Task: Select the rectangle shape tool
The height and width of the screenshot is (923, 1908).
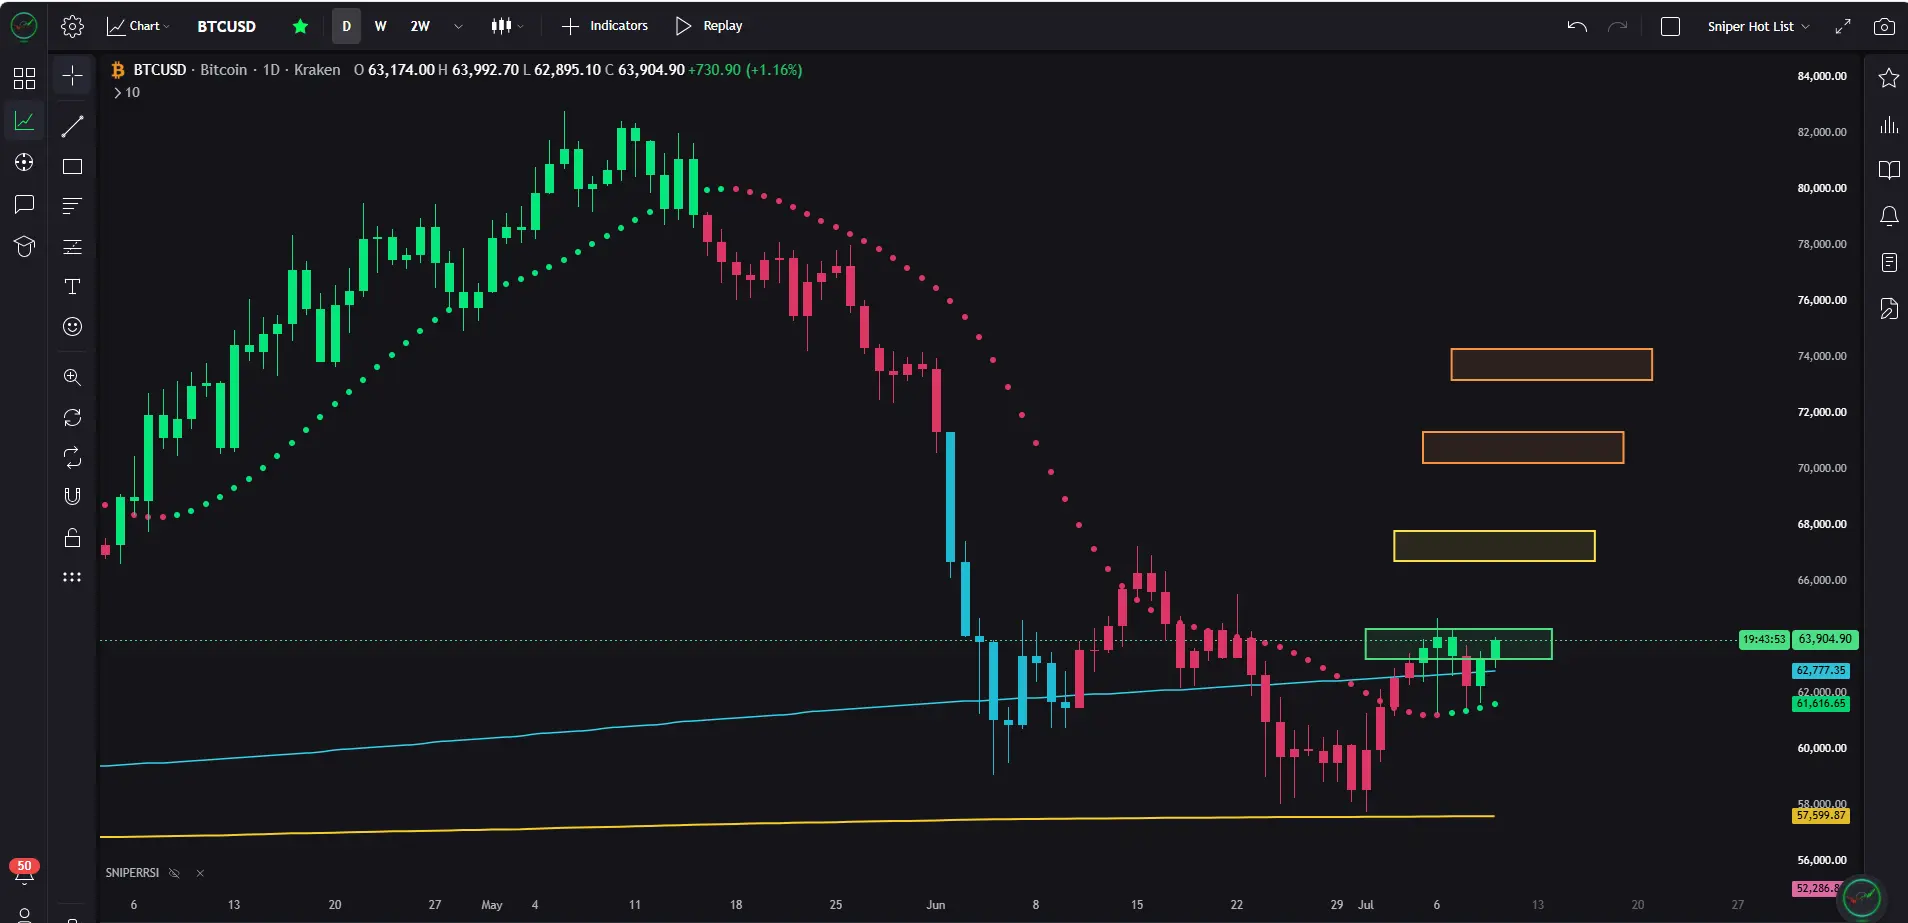Action: [x=72, y=166]
